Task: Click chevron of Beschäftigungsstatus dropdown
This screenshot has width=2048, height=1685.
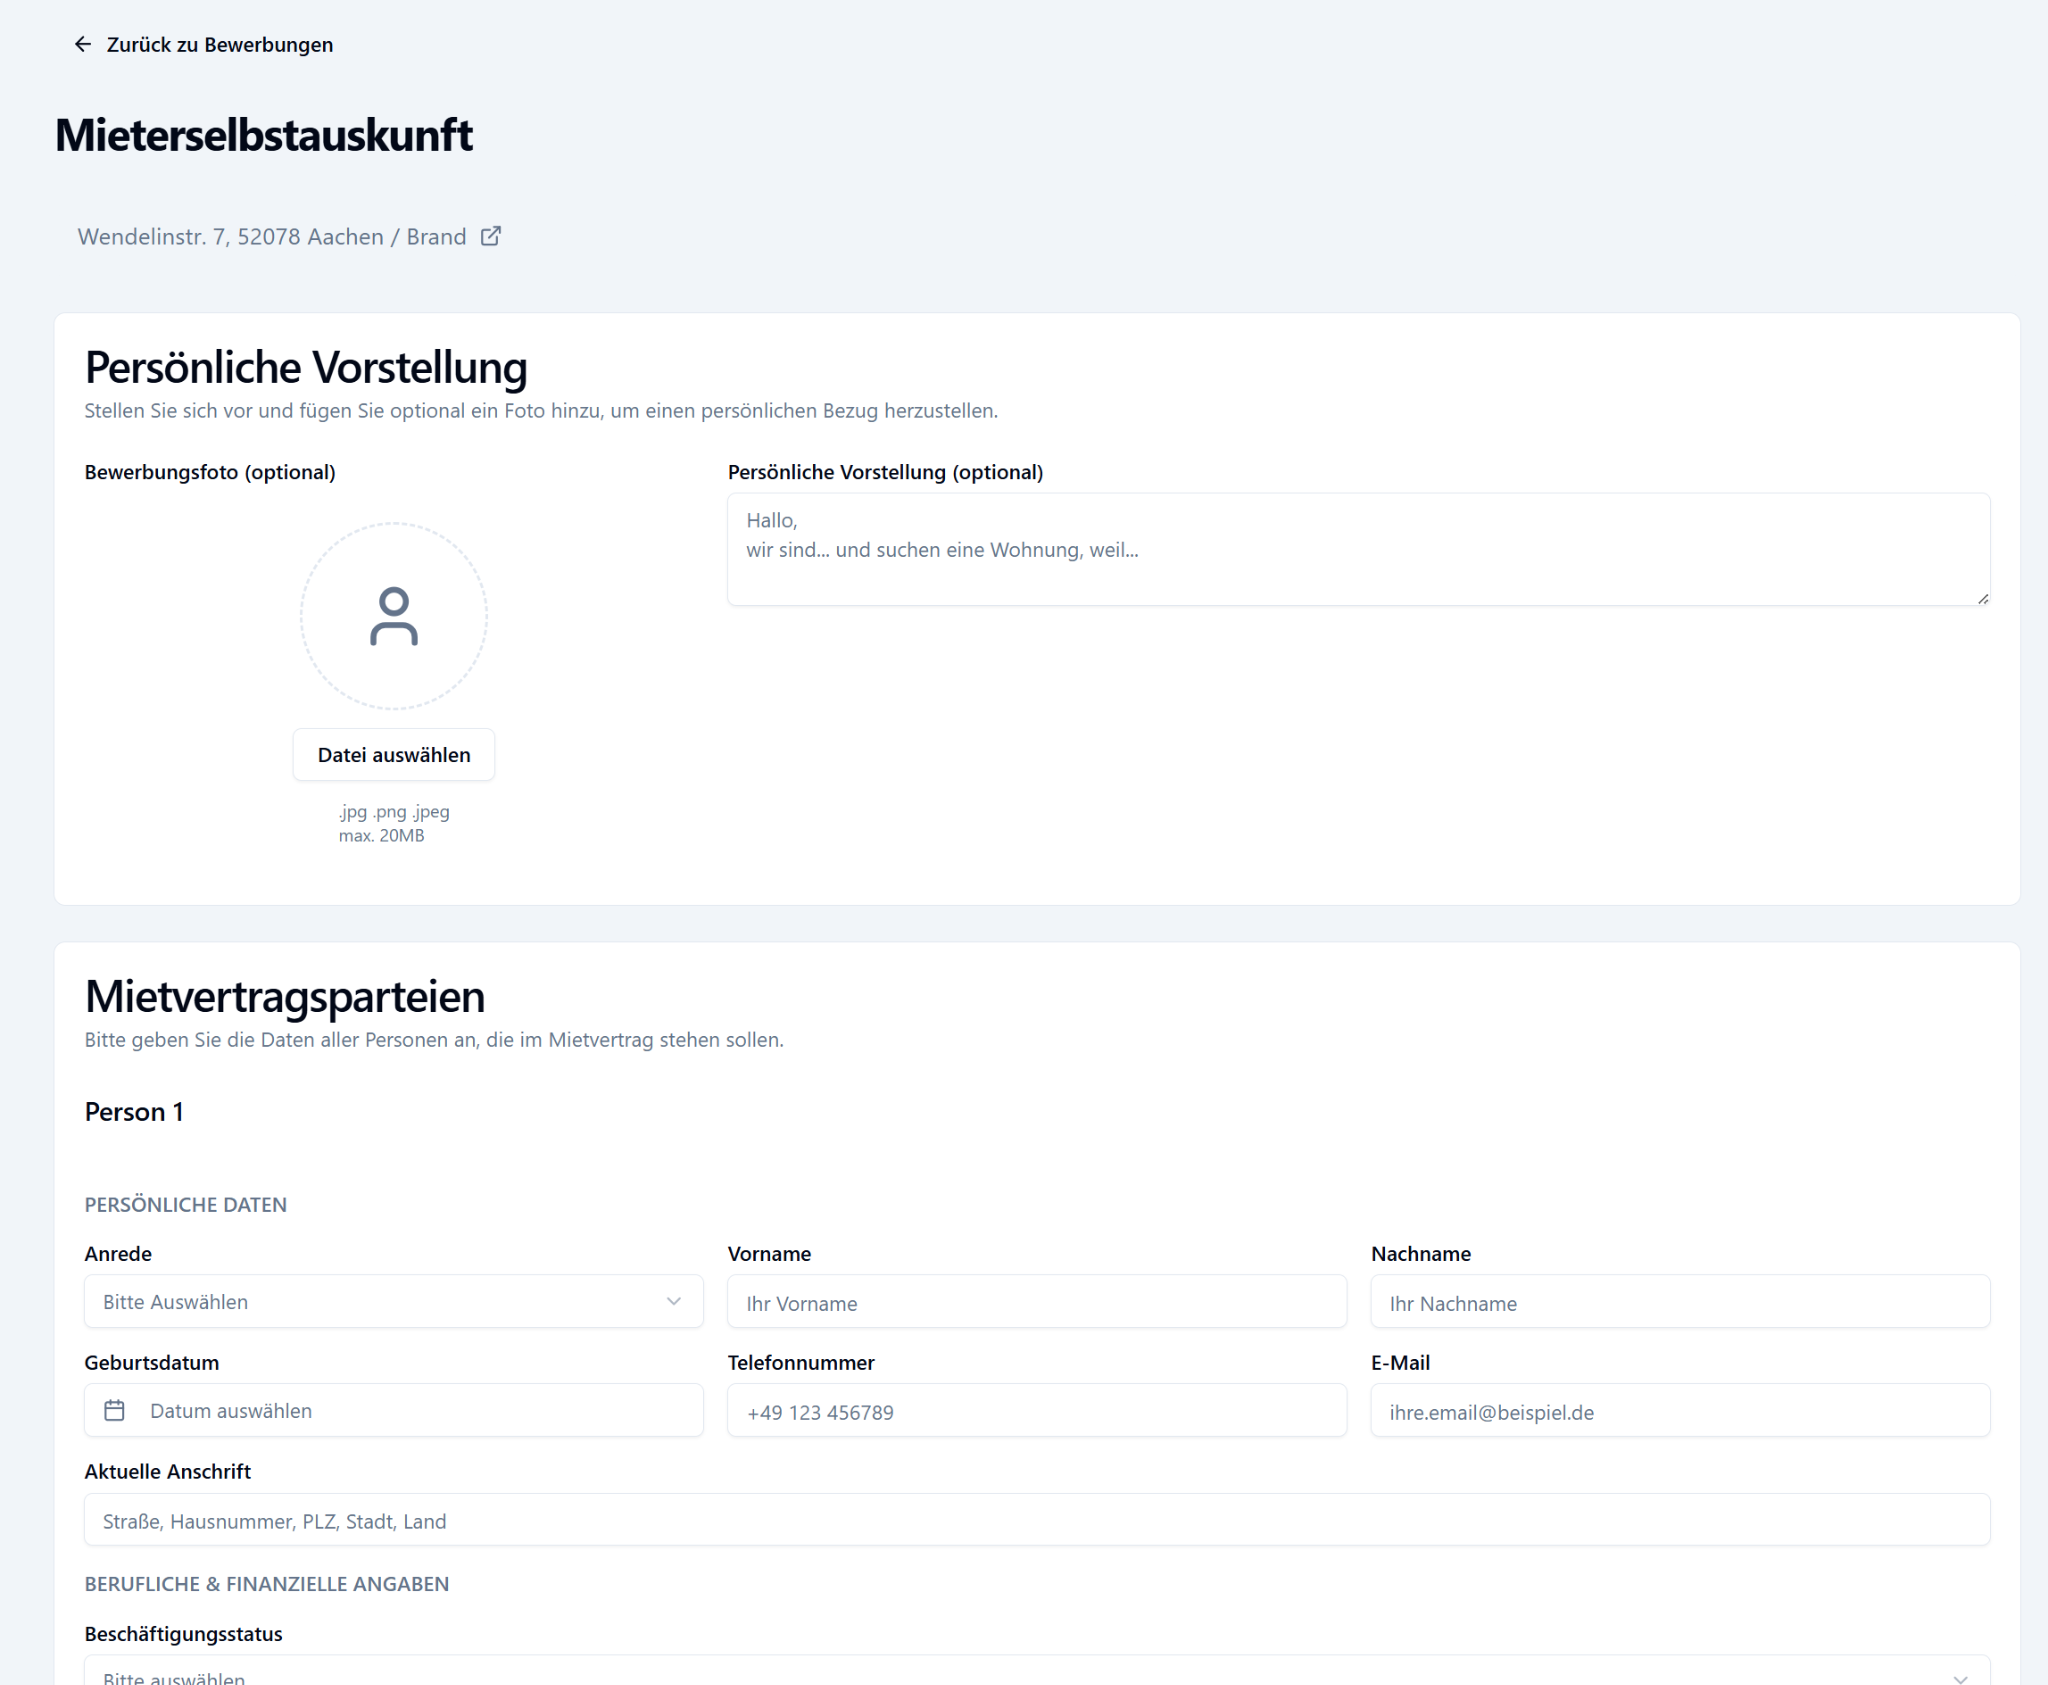Action: [x=1960, y=1677]
